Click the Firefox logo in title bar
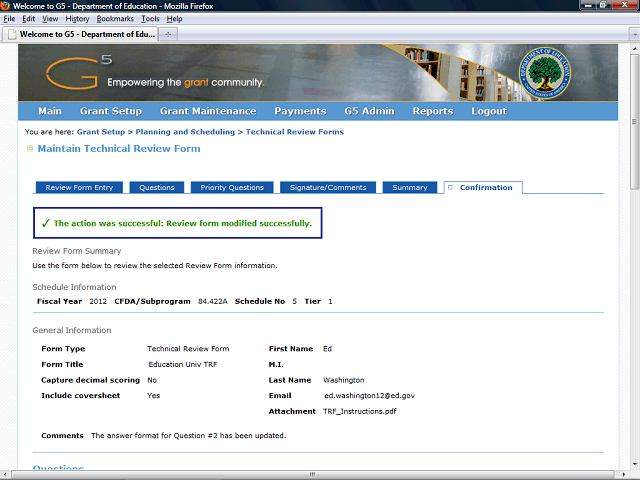The image size is (640, 480). tap(5, 6)
